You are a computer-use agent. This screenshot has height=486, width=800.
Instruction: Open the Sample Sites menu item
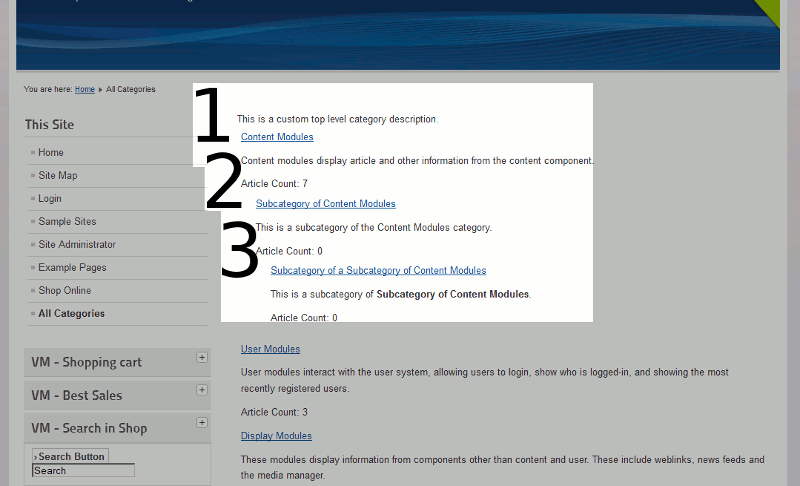pyautogui.click(x=67, y=221)
